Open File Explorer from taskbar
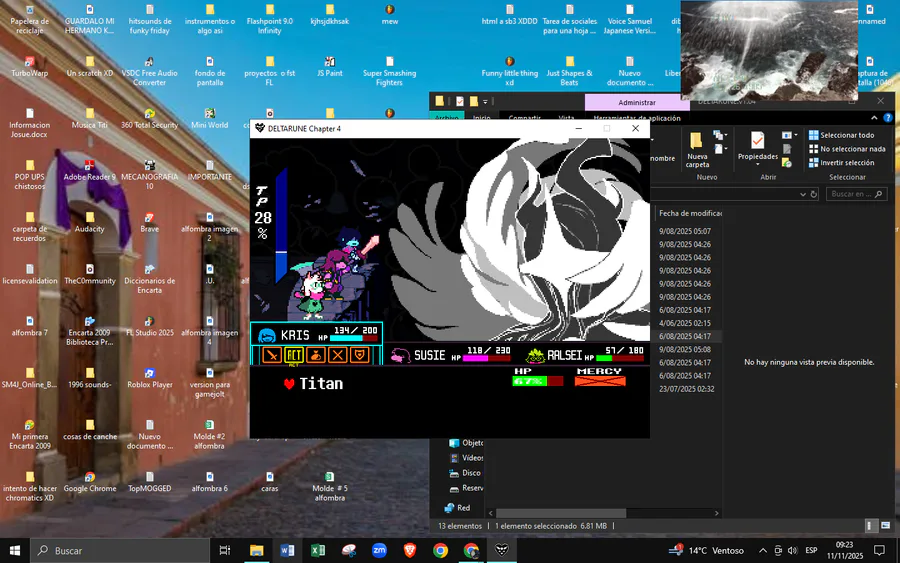This screenshot has width=900, height=563. coord(257,550)
